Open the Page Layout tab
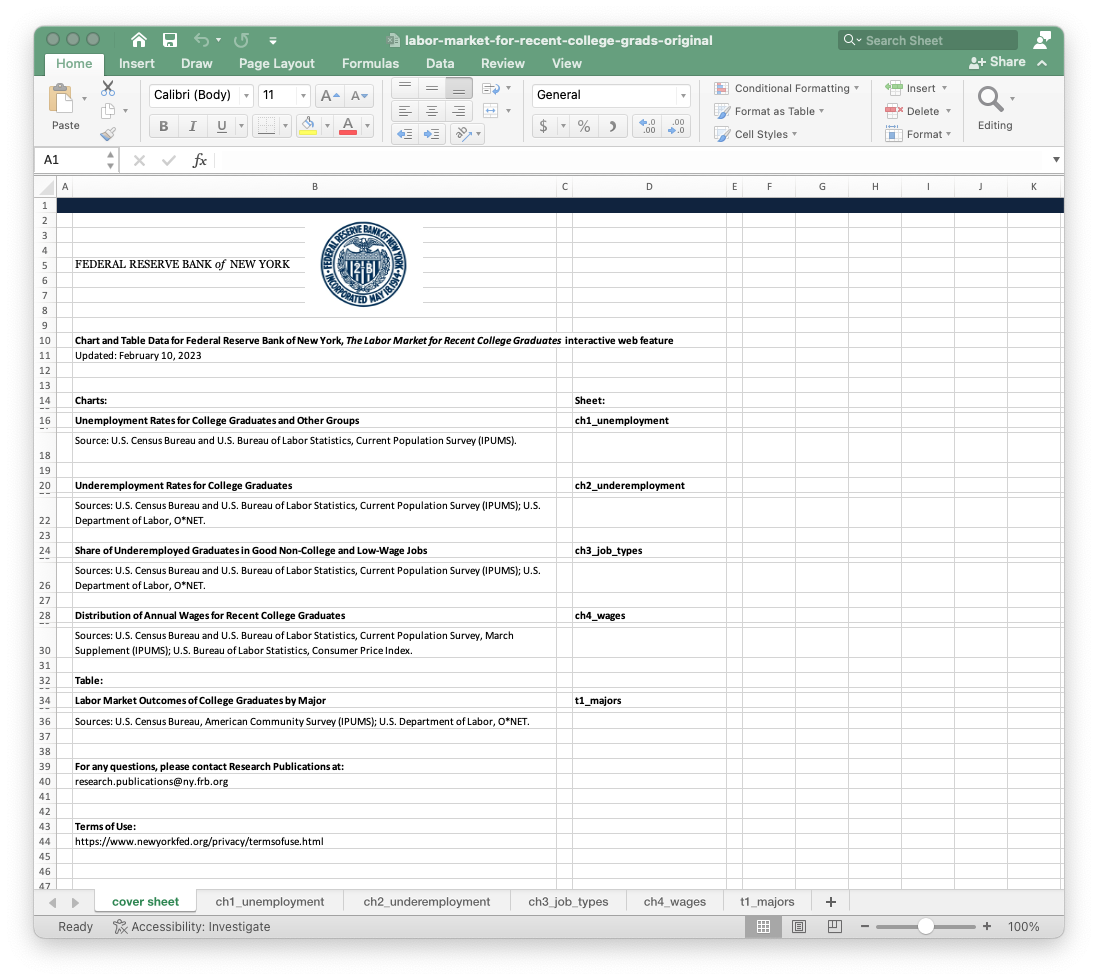 277,64
